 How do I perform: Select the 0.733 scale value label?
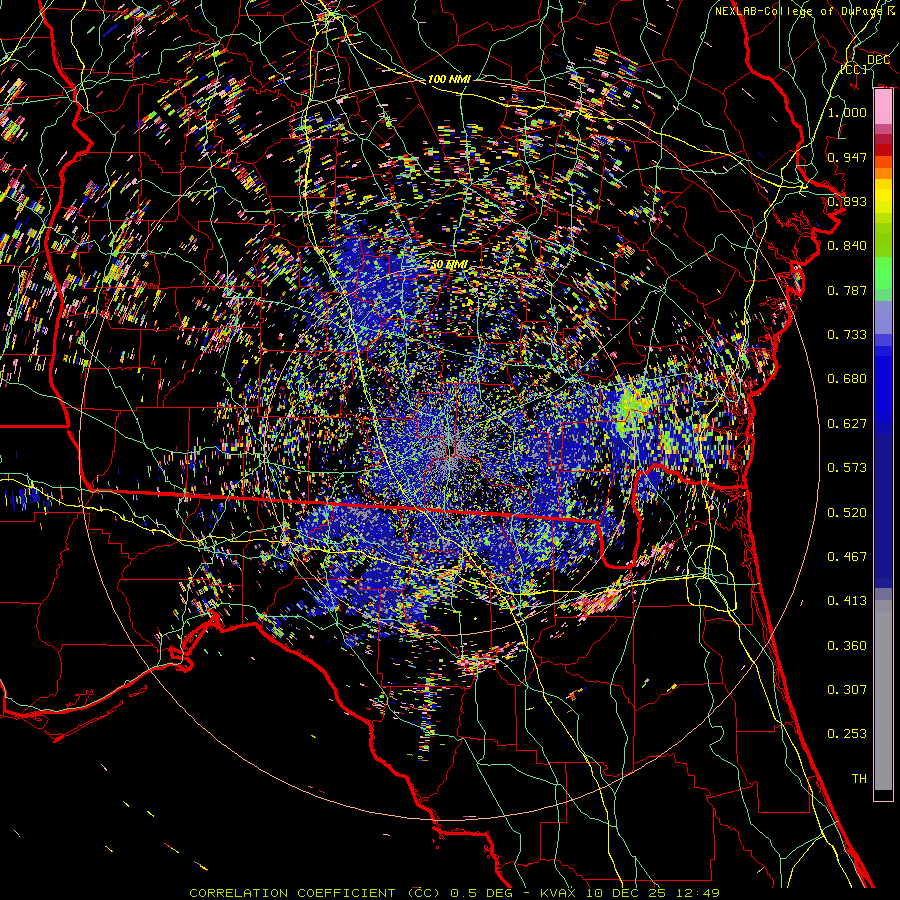(847, 335)
